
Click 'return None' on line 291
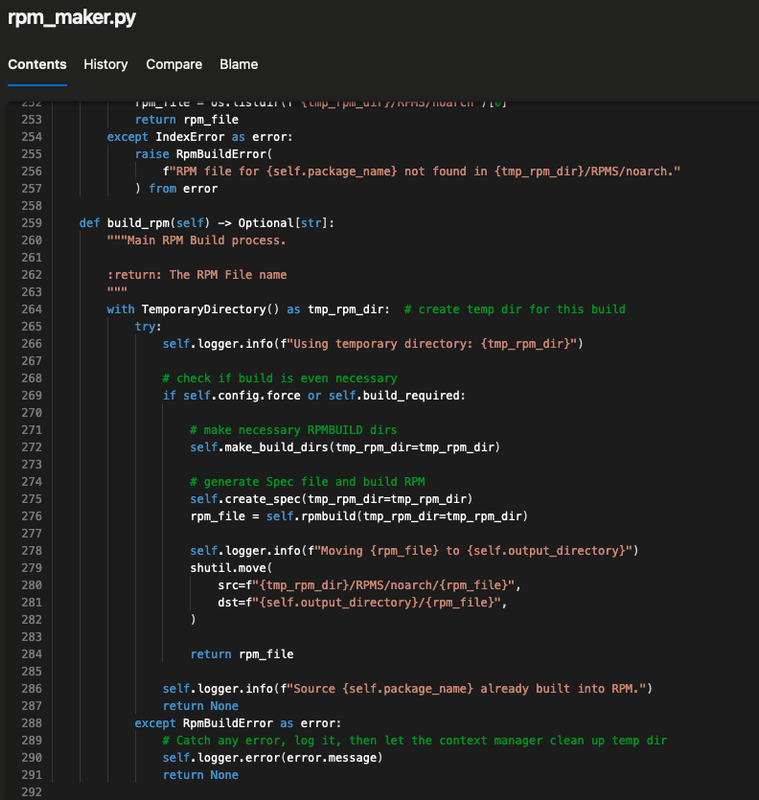200,775
